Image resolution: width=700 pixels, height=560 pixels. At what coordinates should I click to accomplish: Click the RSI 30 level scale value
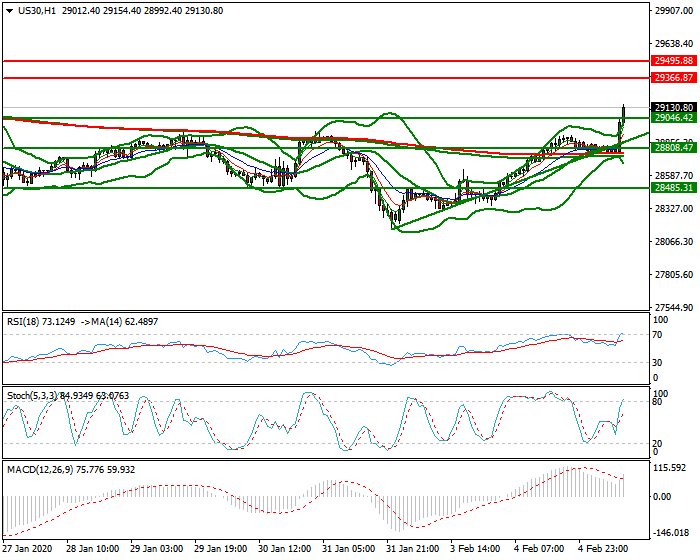(657, 363)
